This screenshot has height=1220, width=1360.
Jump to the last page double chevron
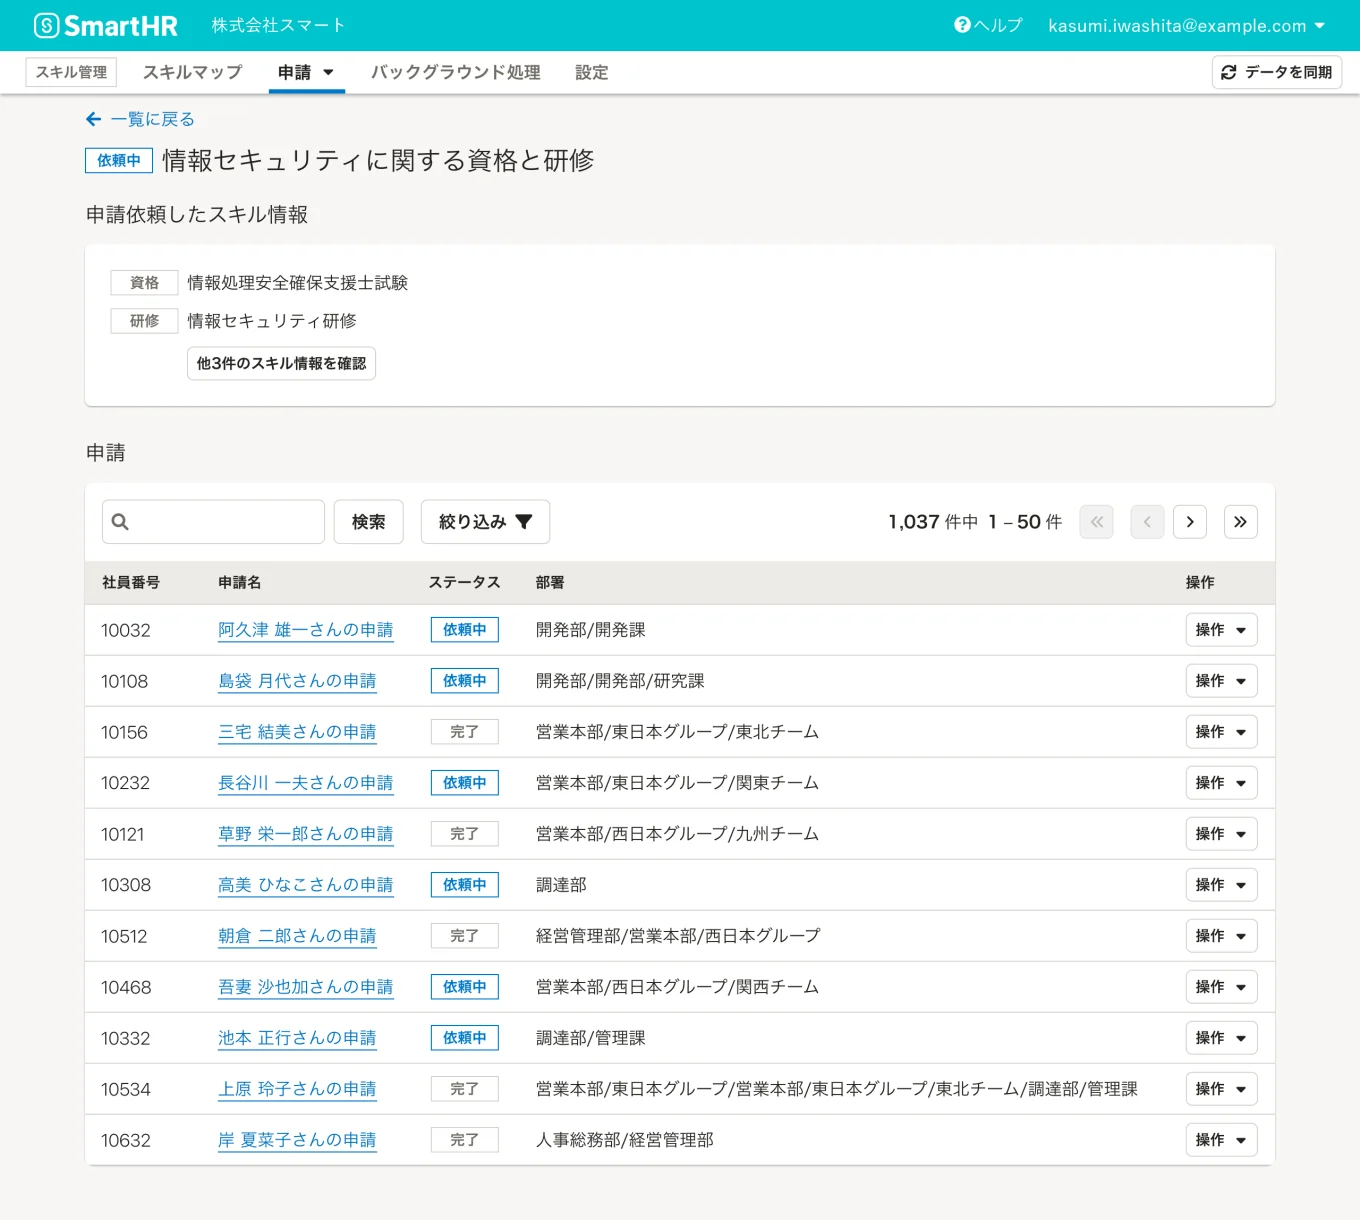point(1240,522)
